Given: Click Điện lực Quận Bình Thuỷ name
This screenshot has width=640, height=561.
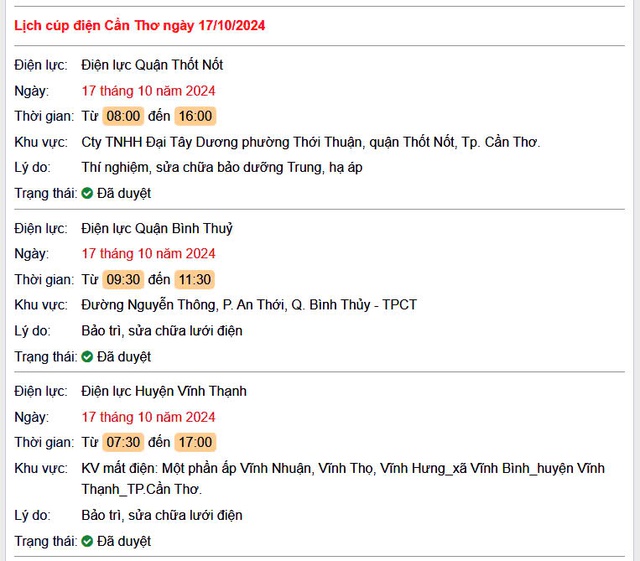Looking at the screenshot, I should click(157, 228).
